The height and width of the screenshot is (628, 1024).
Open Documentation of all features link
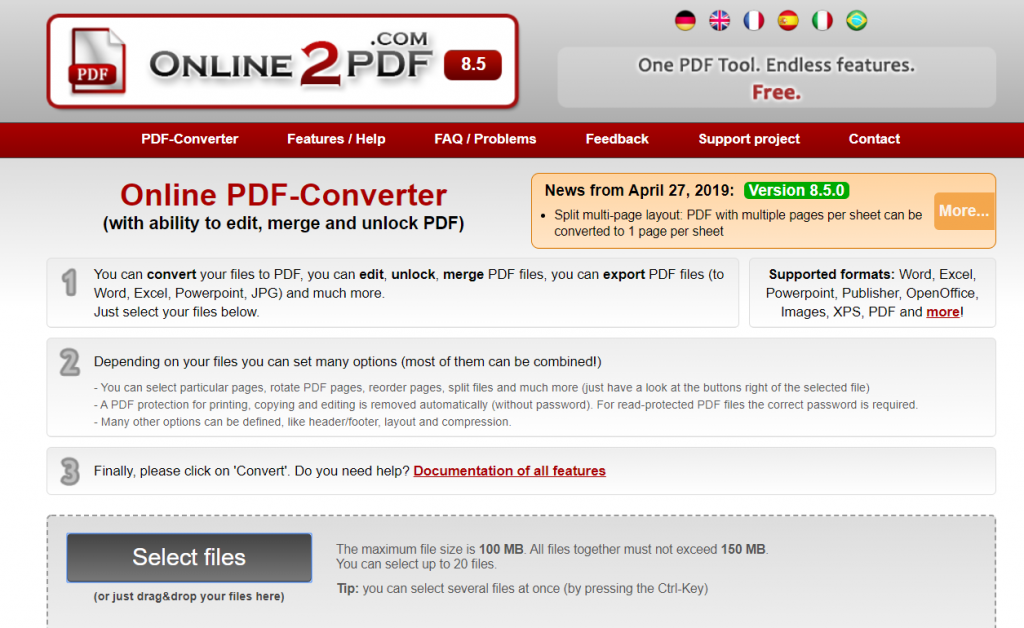pos(509,471)
